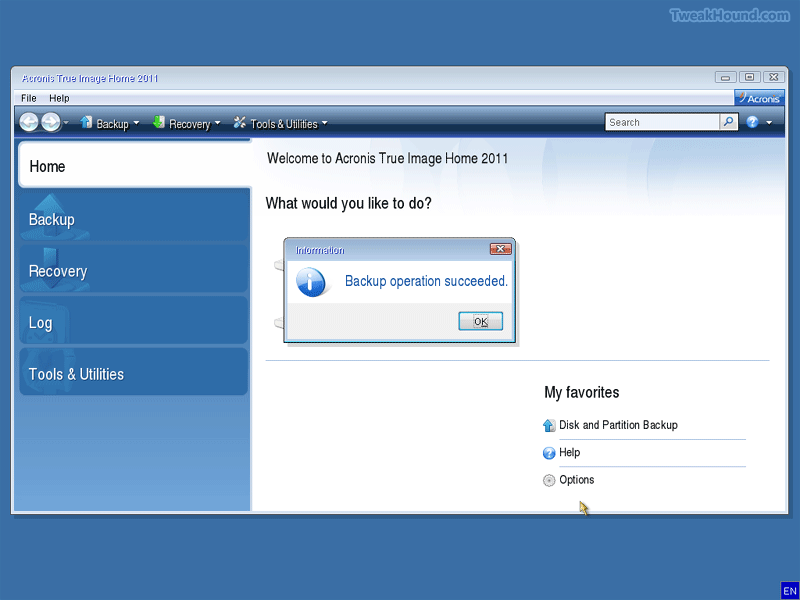Click the magnifier search icon

tap(729, 122)
